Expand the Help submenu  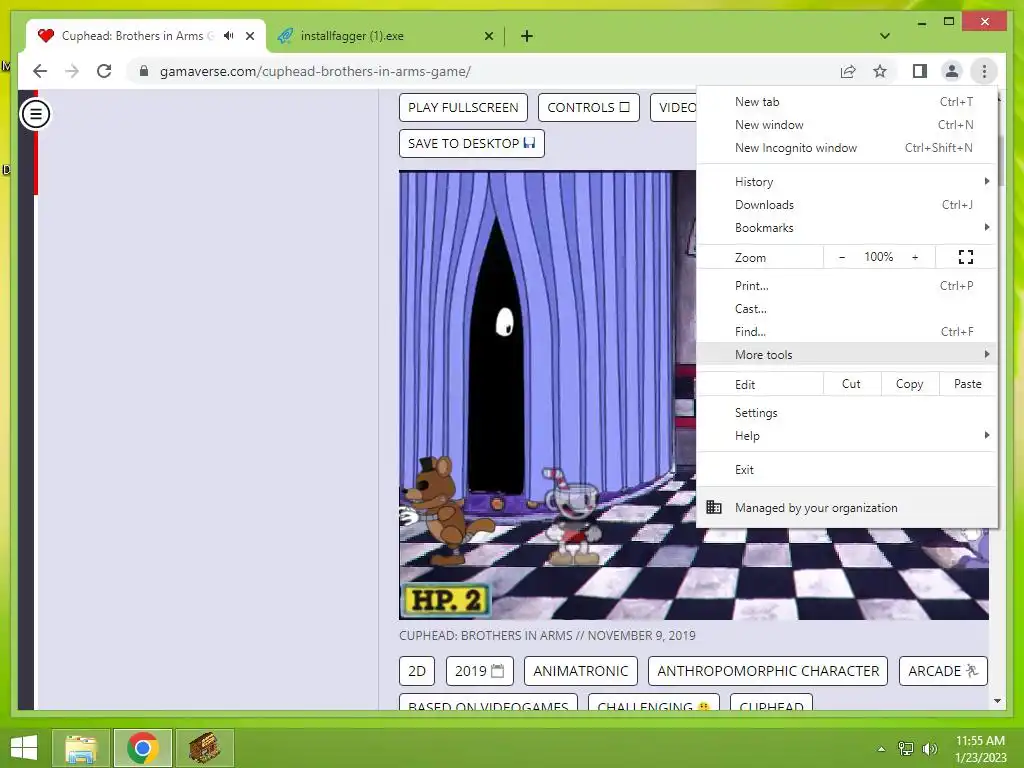(847, 436)
